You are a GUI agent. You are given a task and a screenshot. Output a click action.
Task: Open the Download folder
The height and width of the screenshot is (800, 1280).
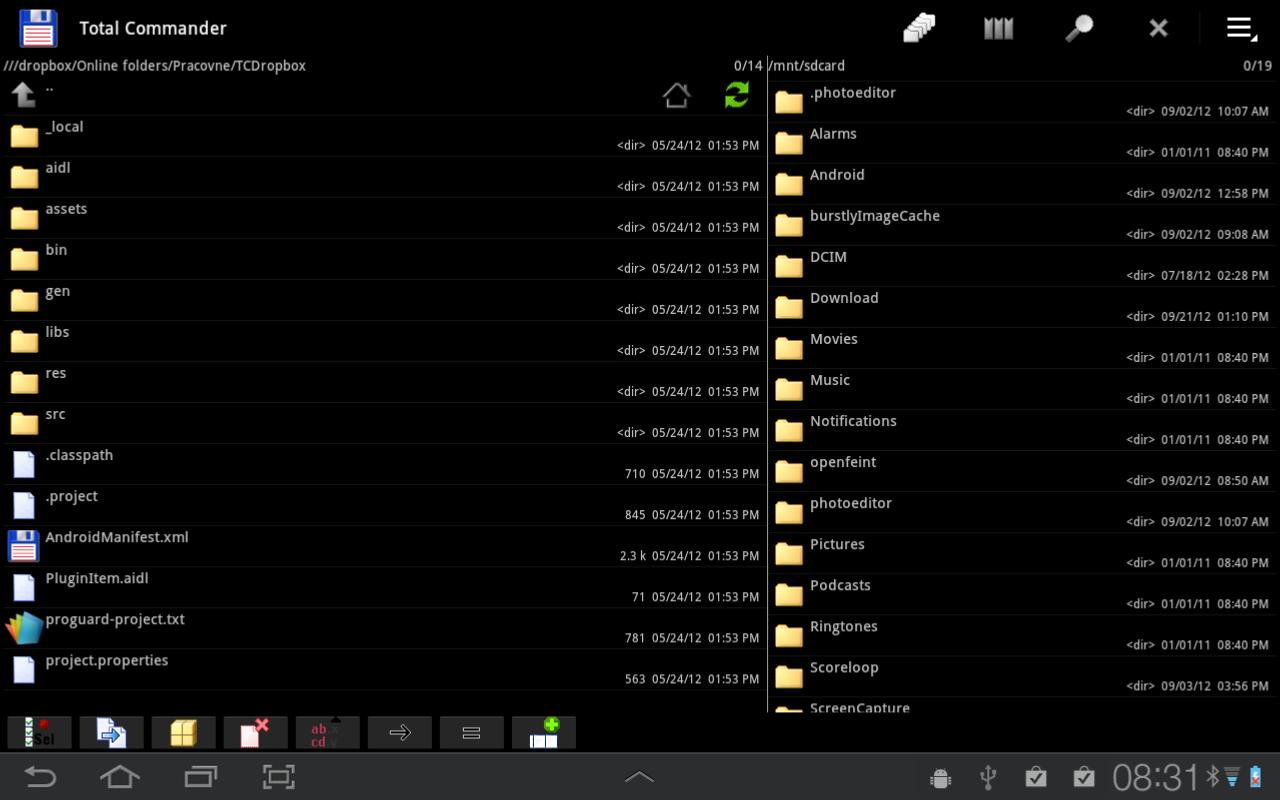[1024, 307]
